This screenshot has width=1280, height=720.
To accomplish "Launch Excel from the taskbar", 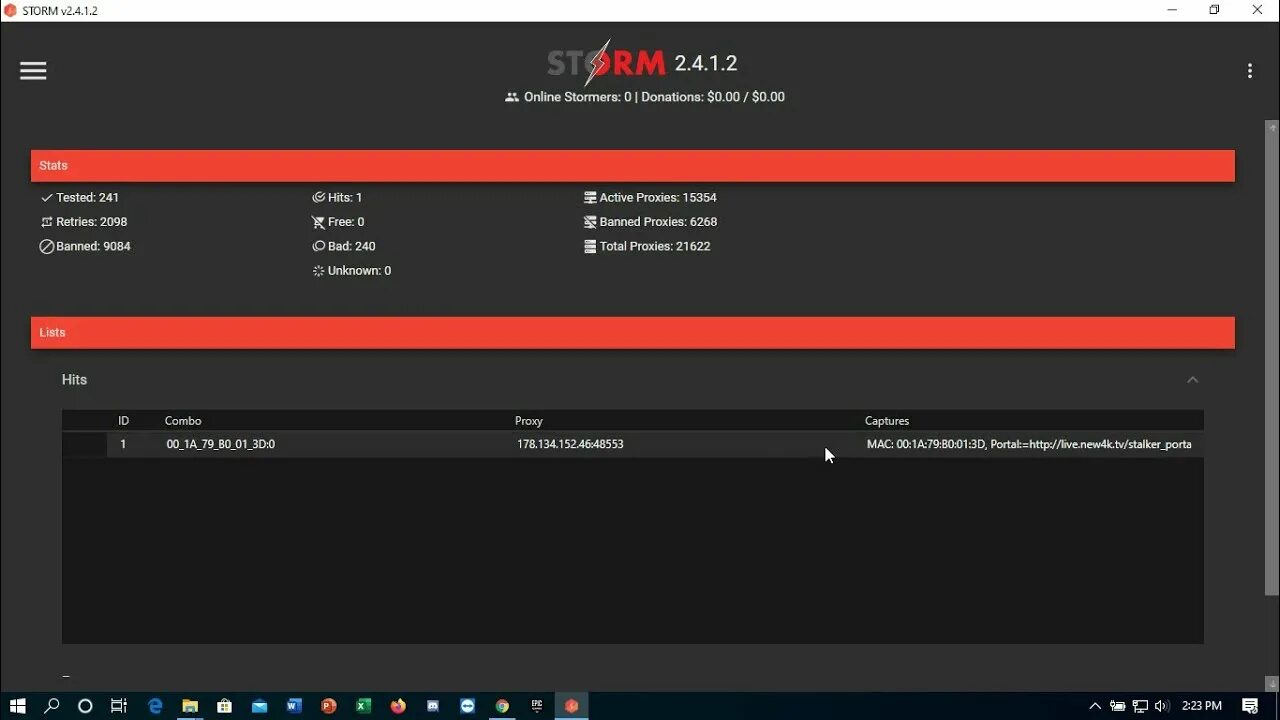I will (x=364, y=706).
